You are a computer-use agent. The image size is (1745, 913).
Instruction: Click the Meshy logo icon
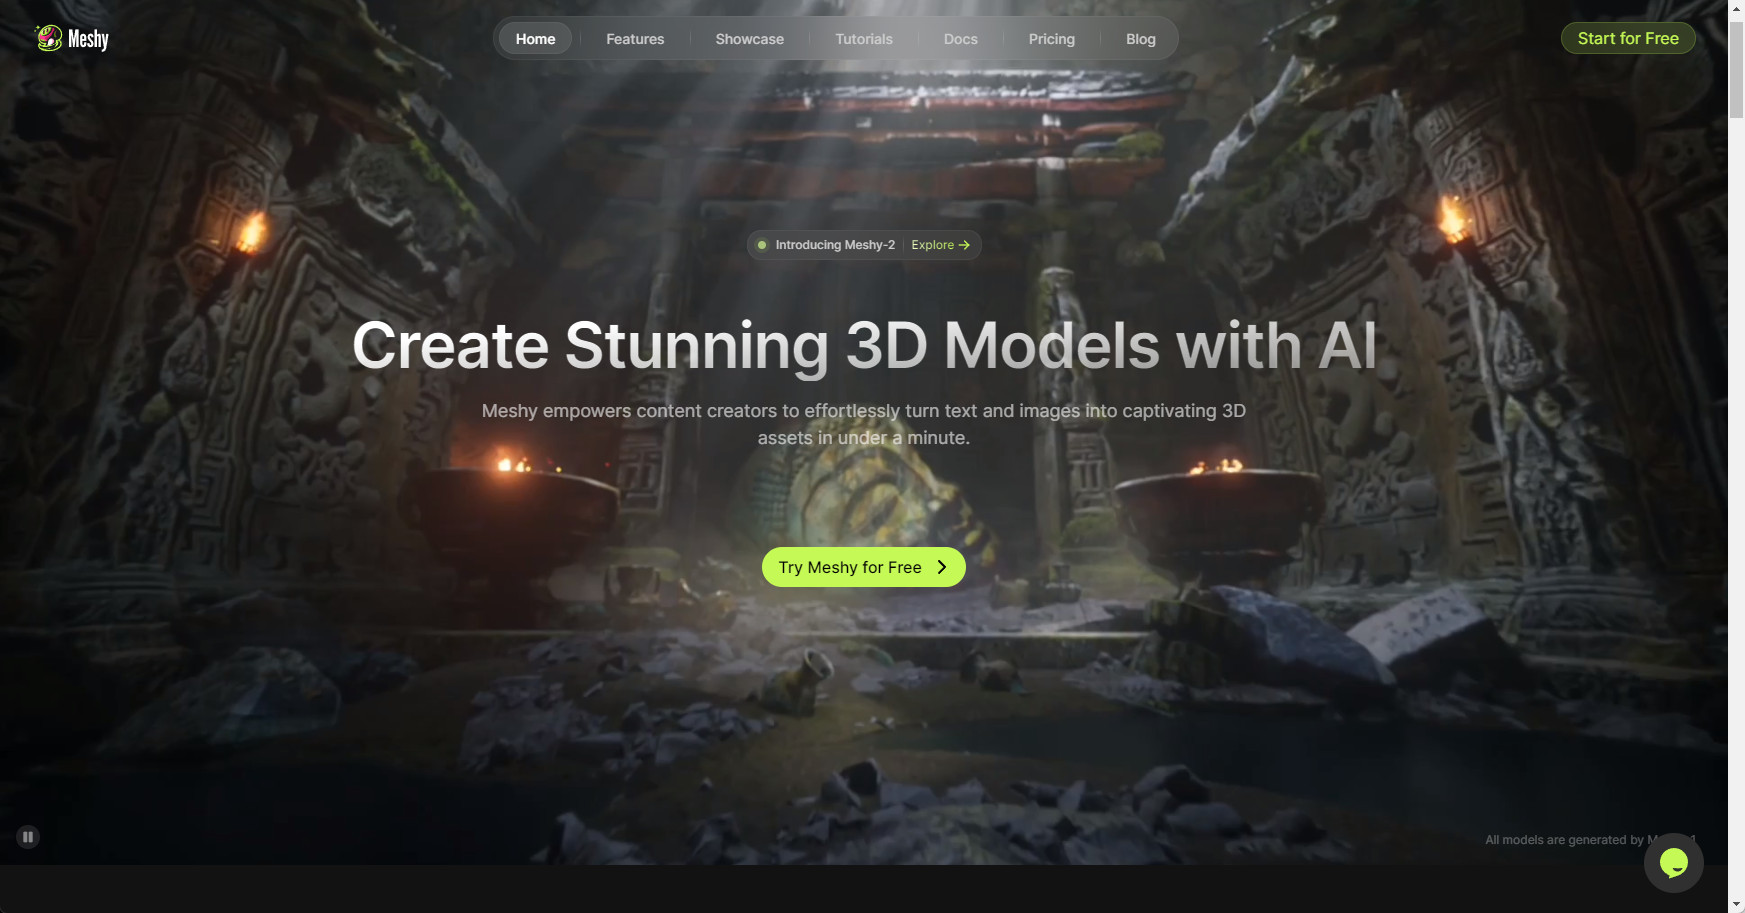49,38
